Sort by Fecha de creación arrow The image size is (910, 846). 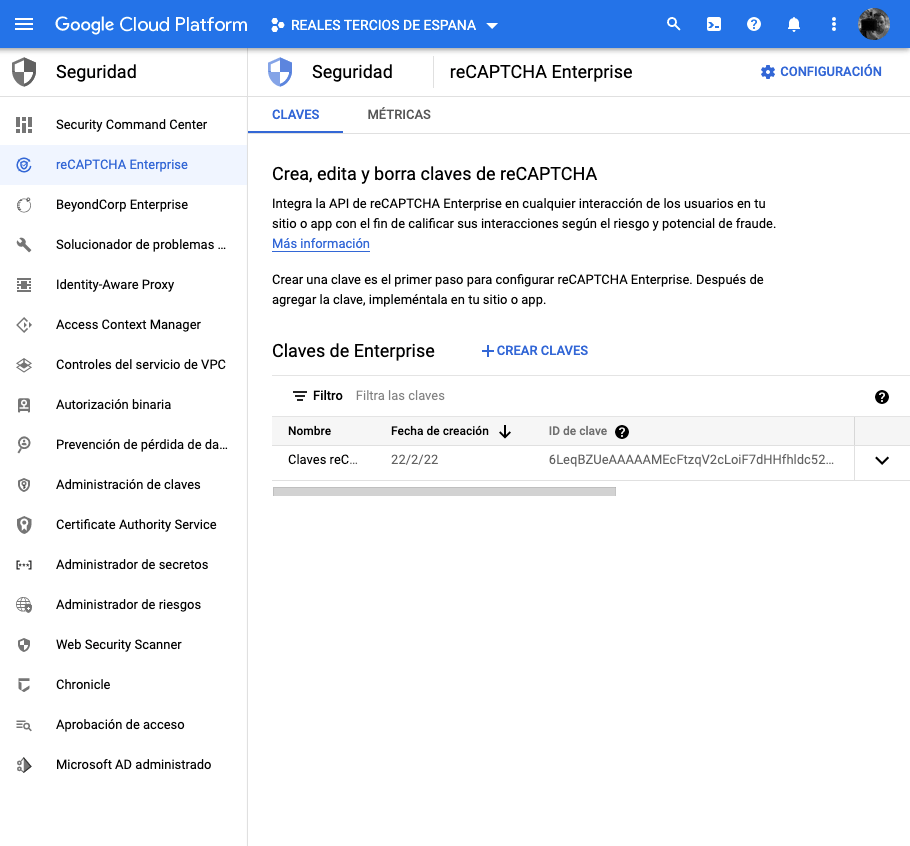(x=505, y=432)
